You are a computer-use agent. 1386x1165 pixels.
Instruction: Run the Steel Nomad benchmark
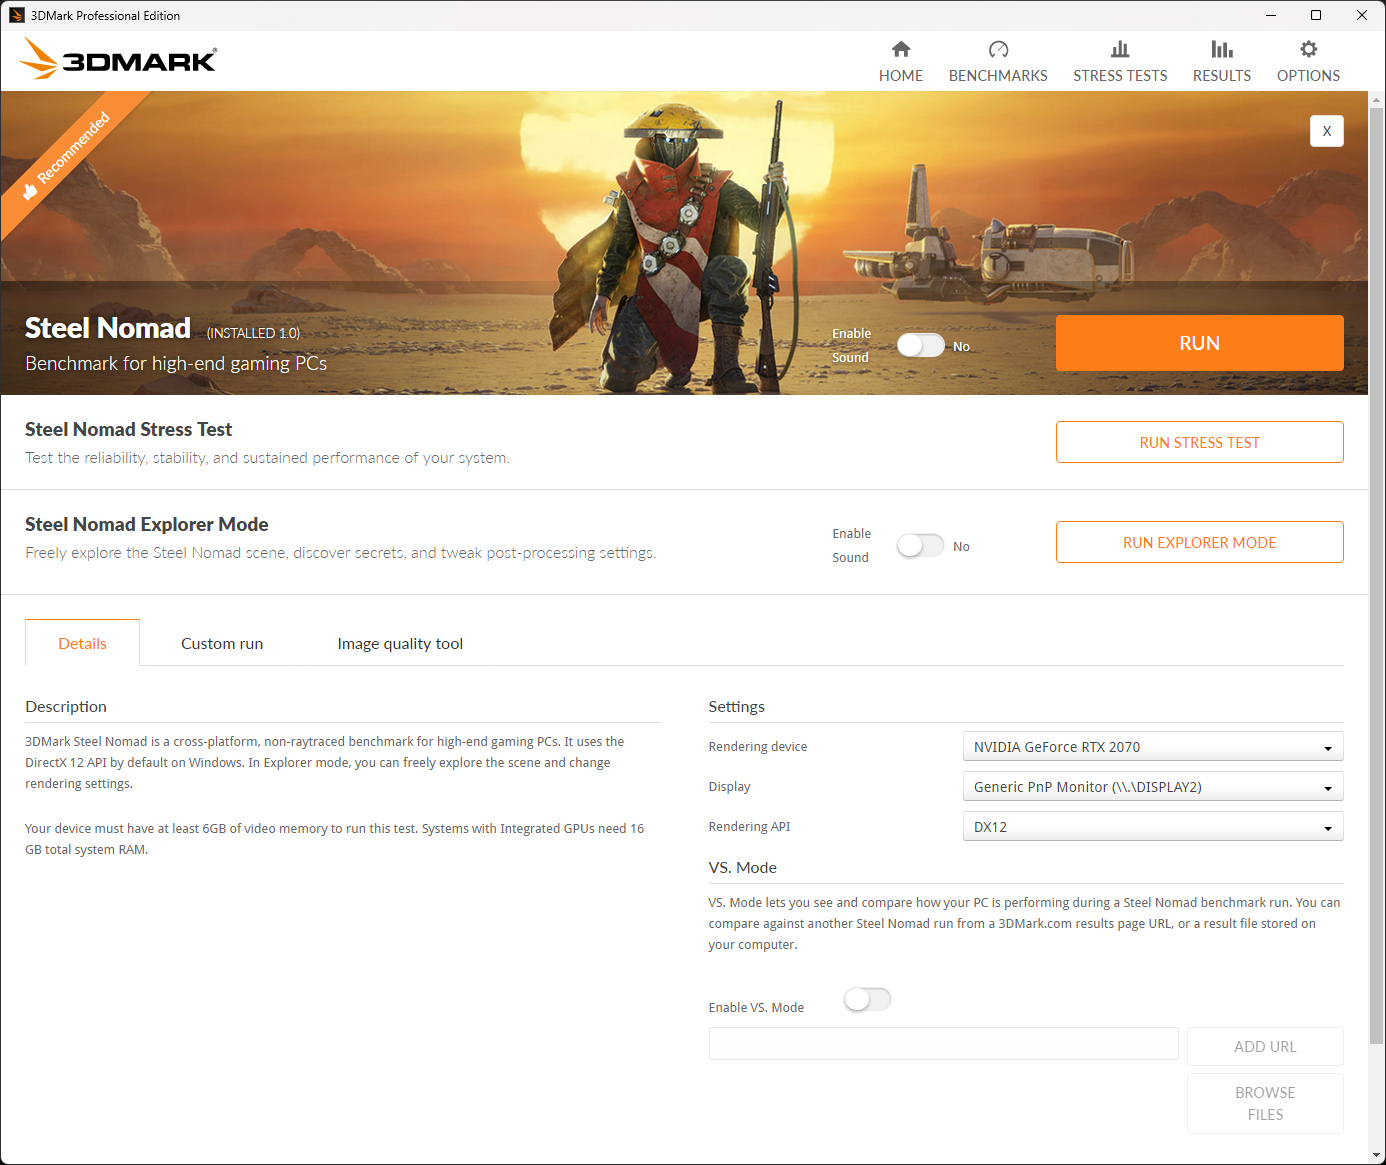[1199, 343]
